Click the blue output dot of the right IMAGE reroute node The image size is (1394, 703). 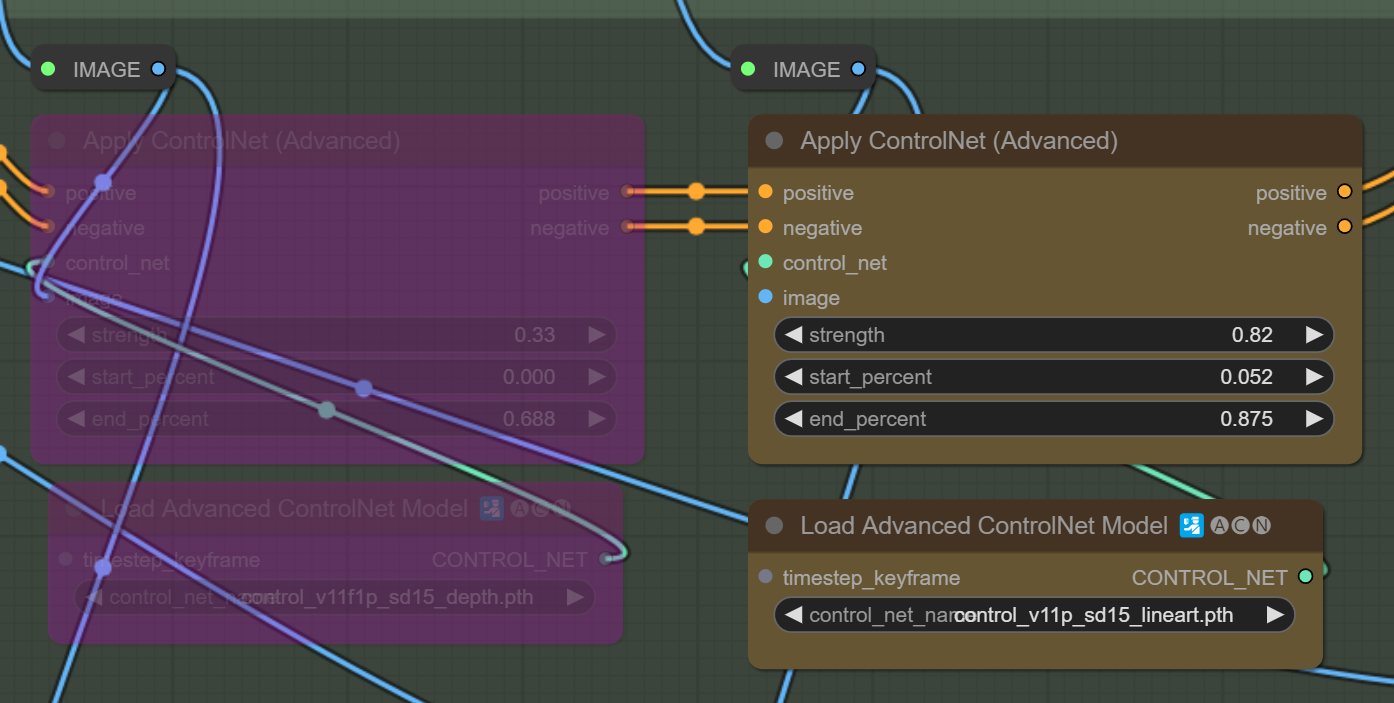(x=857, y=69)
